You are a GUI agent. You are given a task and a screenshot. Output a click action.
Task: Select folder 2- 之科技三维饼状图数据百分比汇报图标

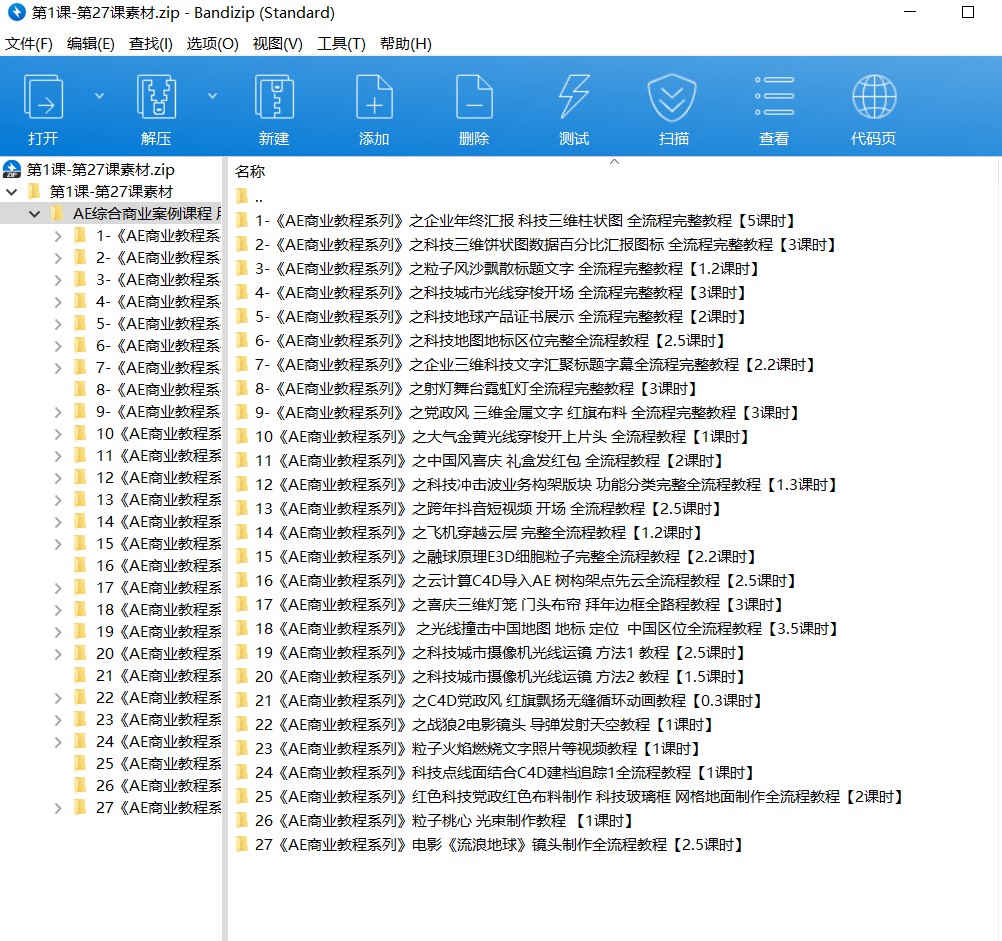click(545, 245)
